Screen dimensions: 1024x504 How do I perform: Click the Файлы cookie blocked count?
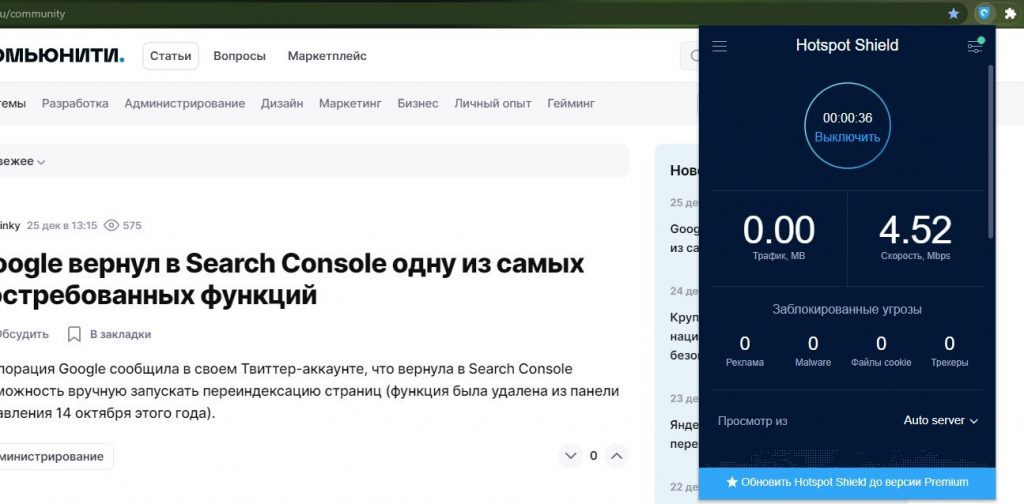[x=881, y=343]
